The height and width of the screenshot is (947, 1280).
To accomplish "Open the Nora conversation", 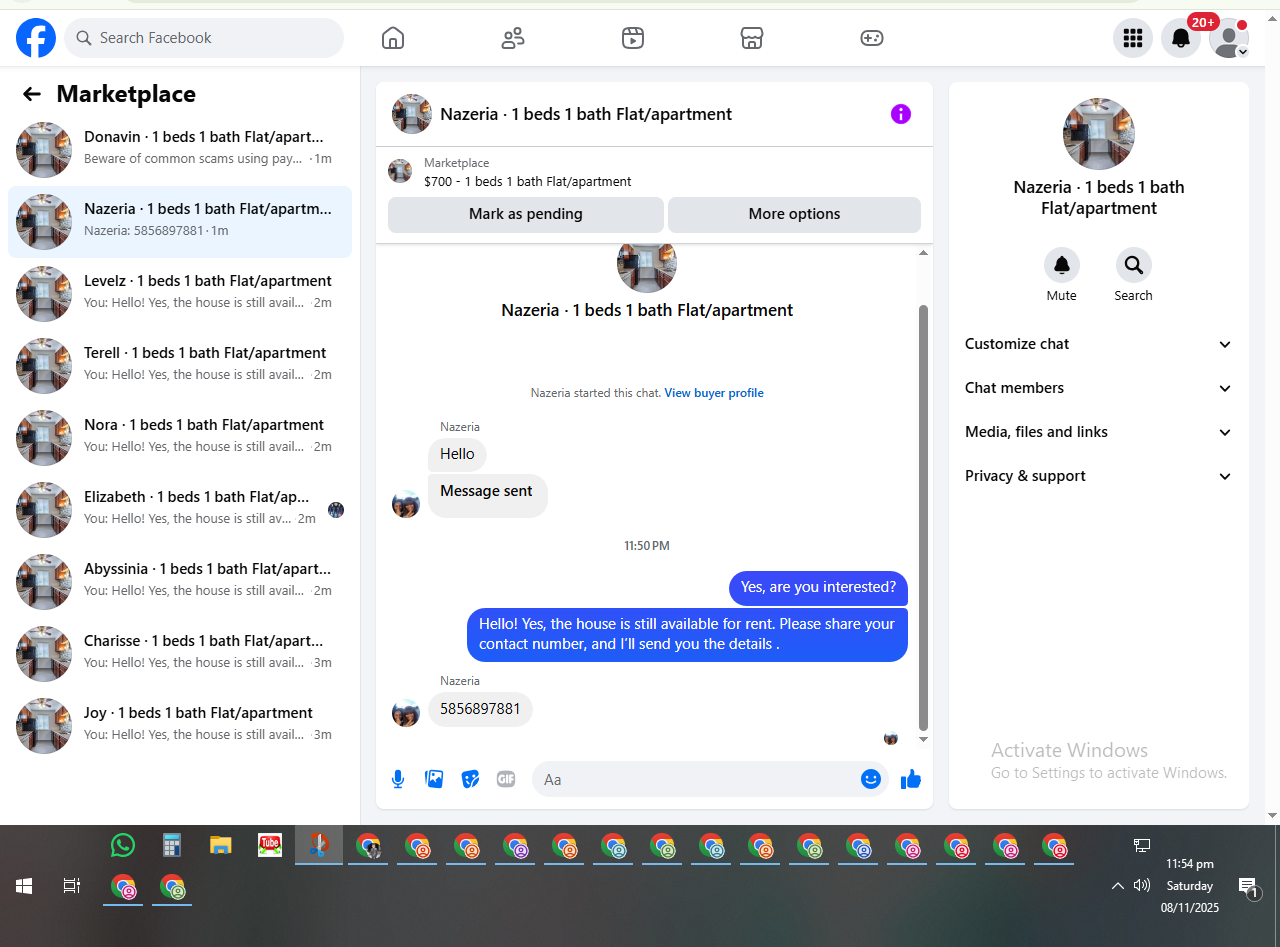I will 180,438.
